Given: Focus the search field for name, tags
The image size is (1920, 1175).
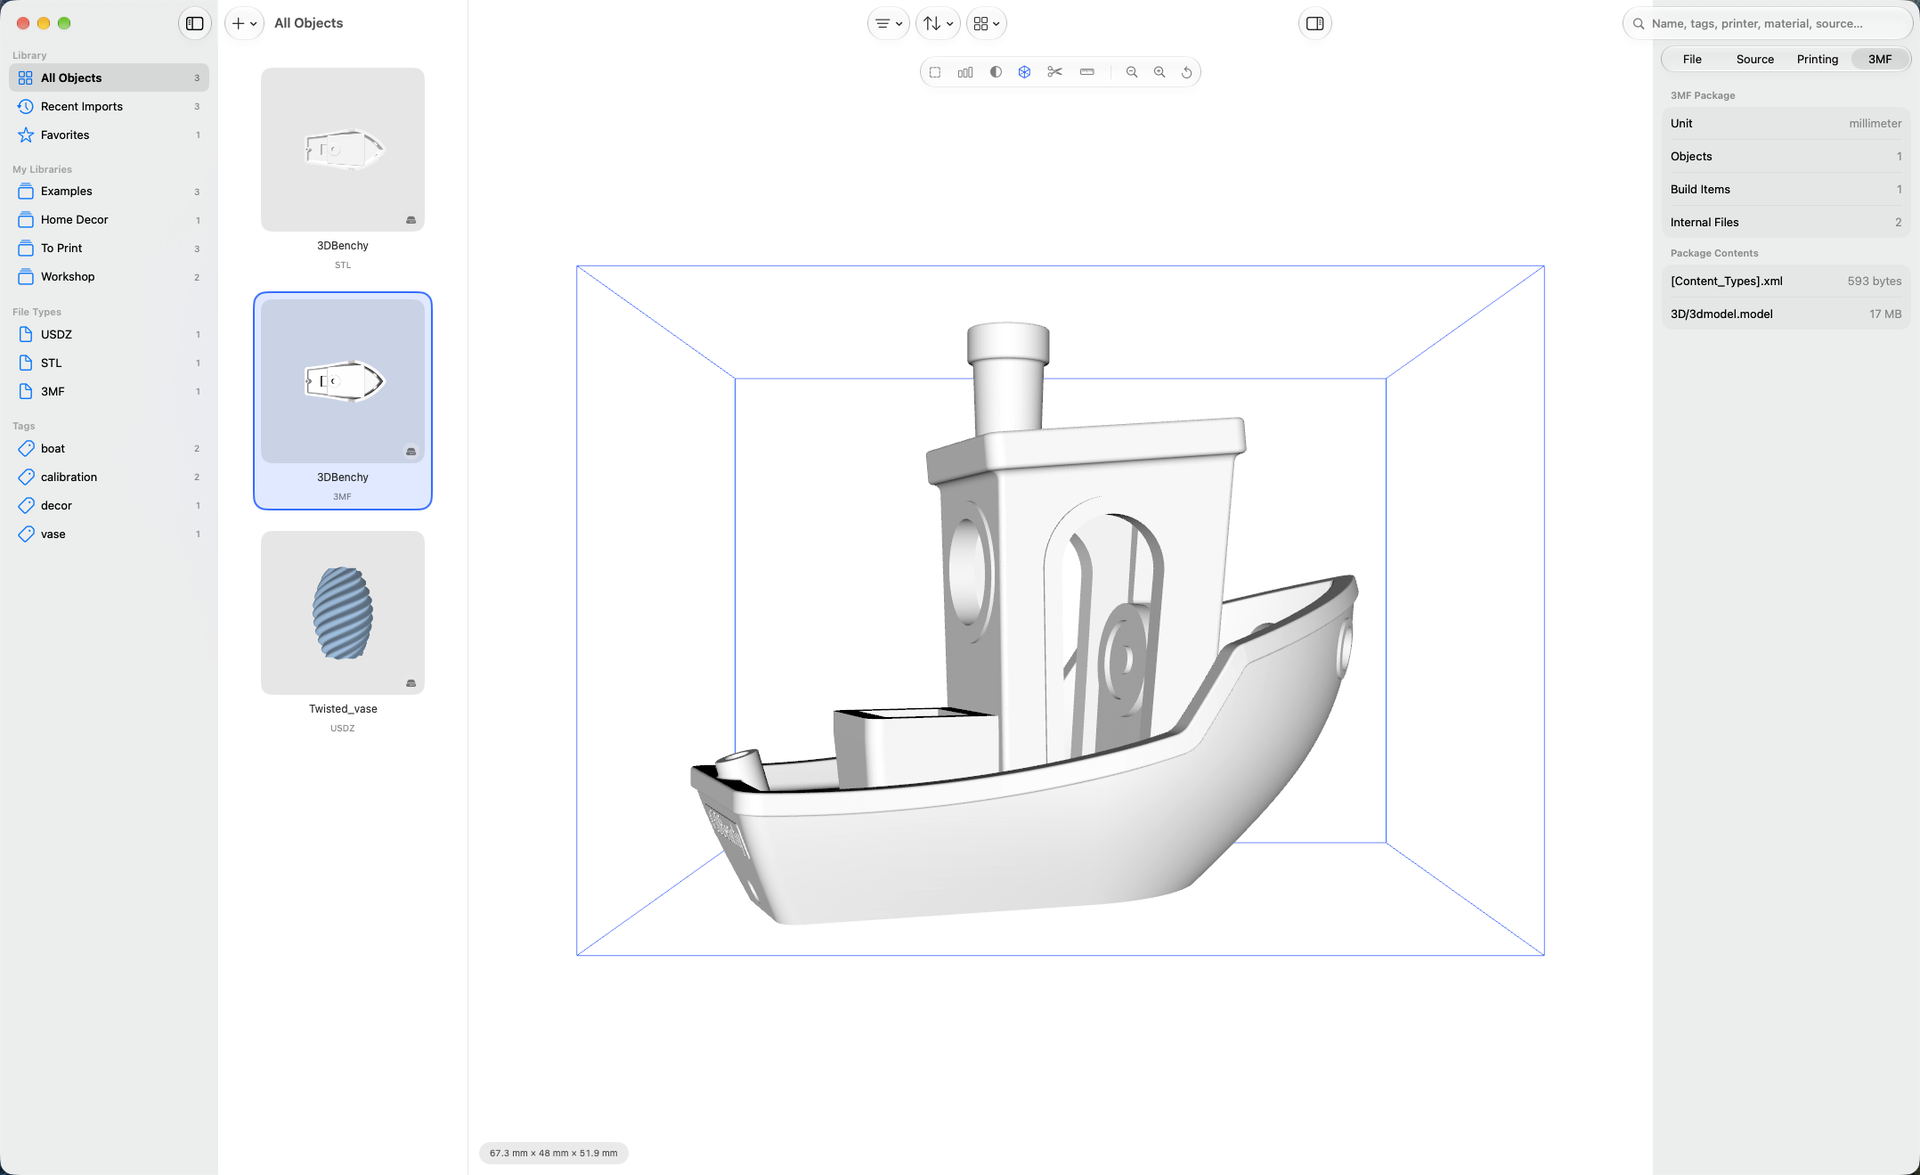Looking at the screenshot, I should 1770,23.
